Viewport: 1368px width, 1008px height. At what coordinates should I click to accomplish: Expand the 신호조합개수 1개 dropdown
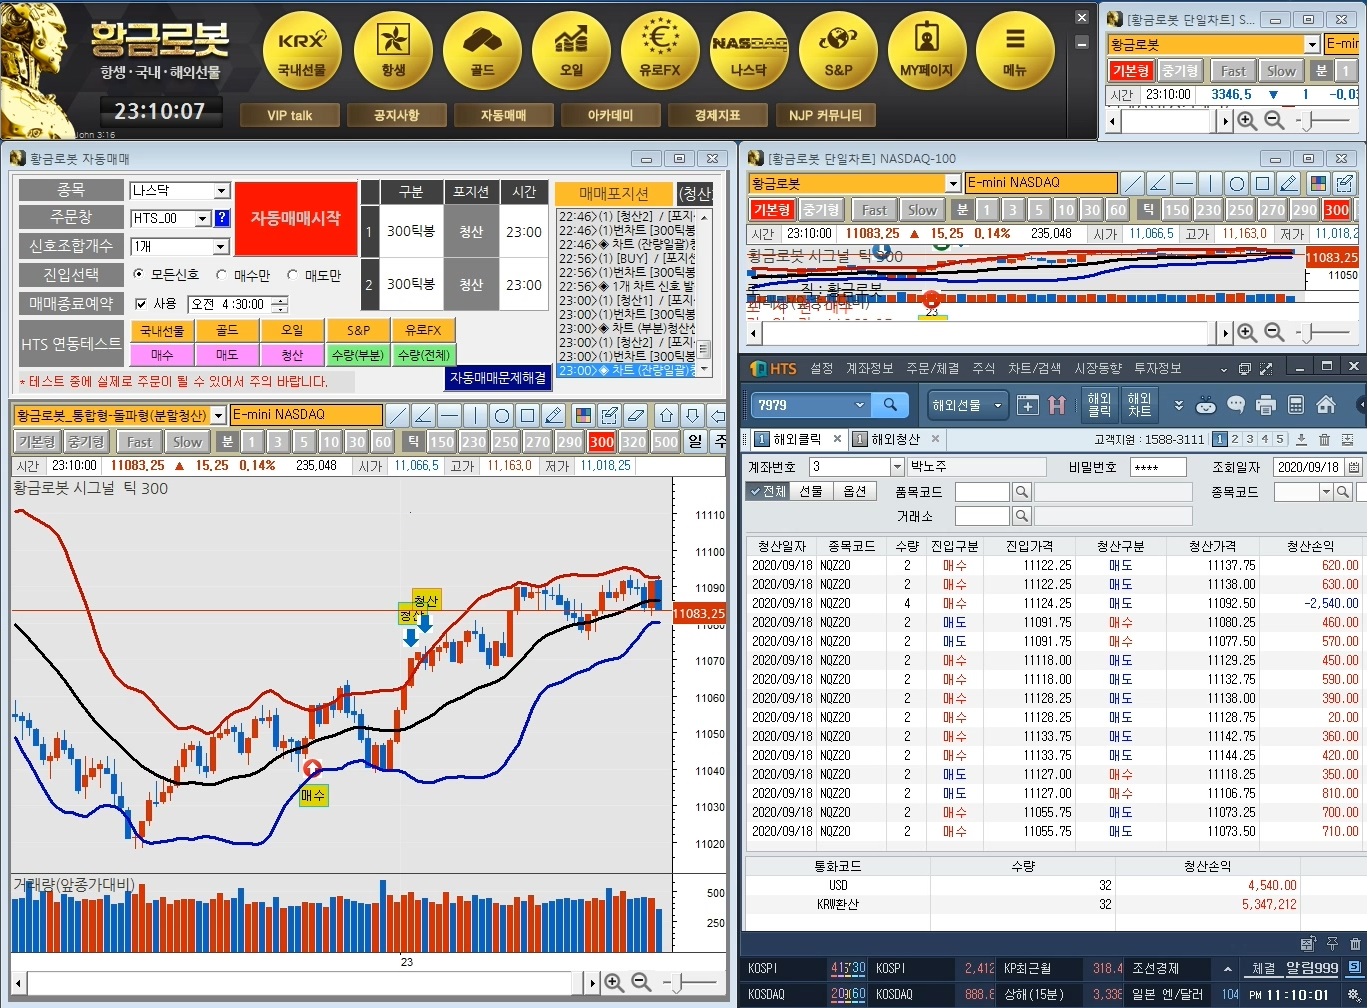pyautogui.click(x=222, y=246)
